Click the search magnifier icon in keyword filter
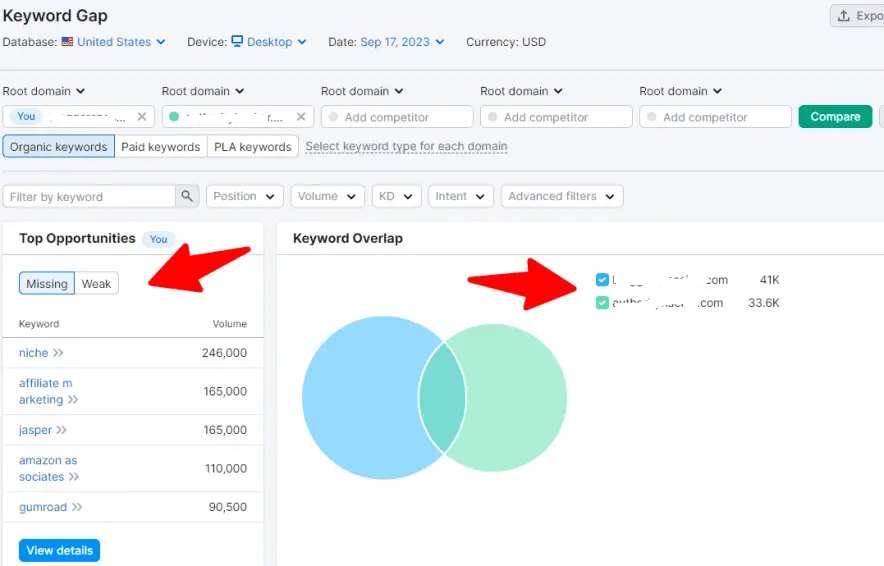The image size is (884, 566). click(187, 196)
